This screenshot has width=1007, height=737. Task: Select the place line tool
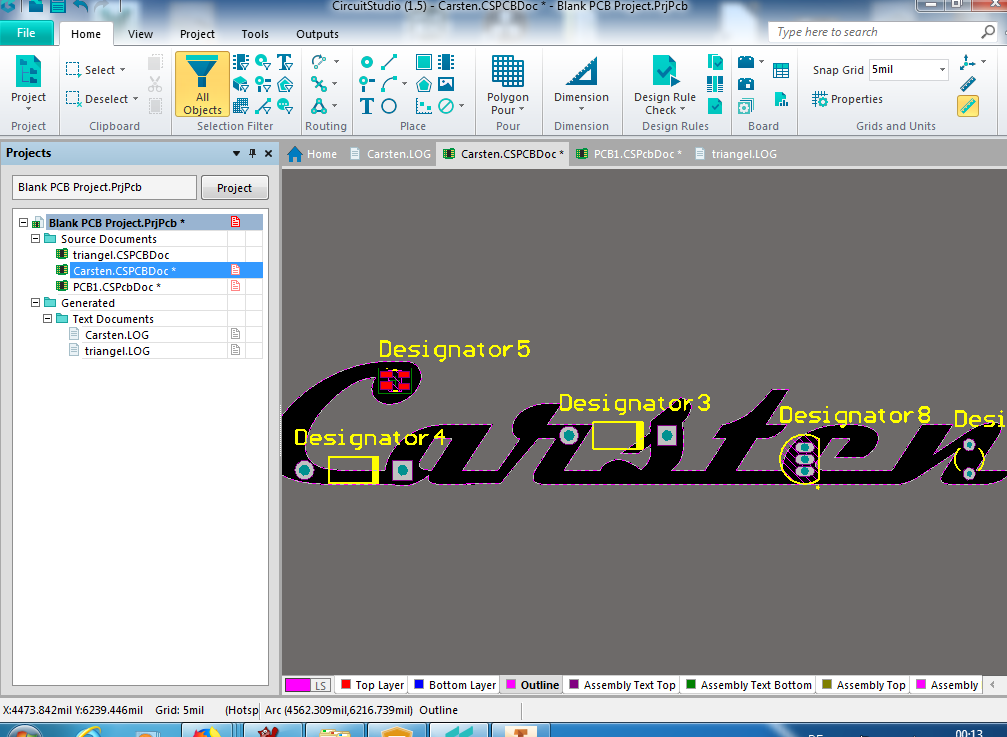click(389, 62)
